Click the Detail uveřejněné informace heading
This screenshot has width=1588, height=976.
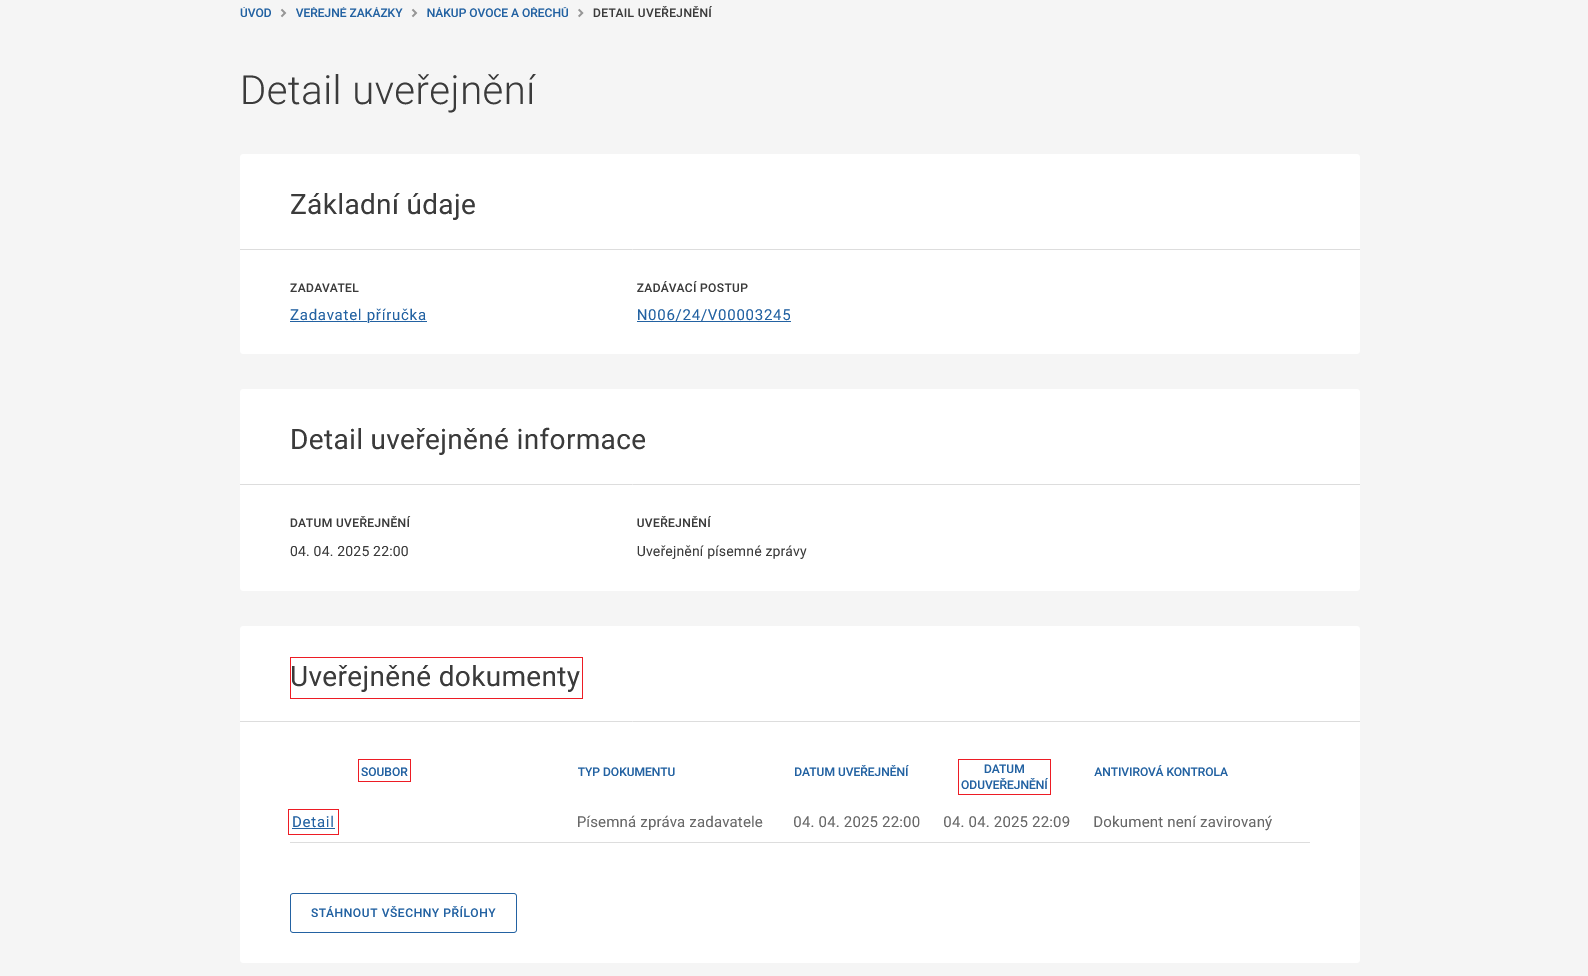468,440
